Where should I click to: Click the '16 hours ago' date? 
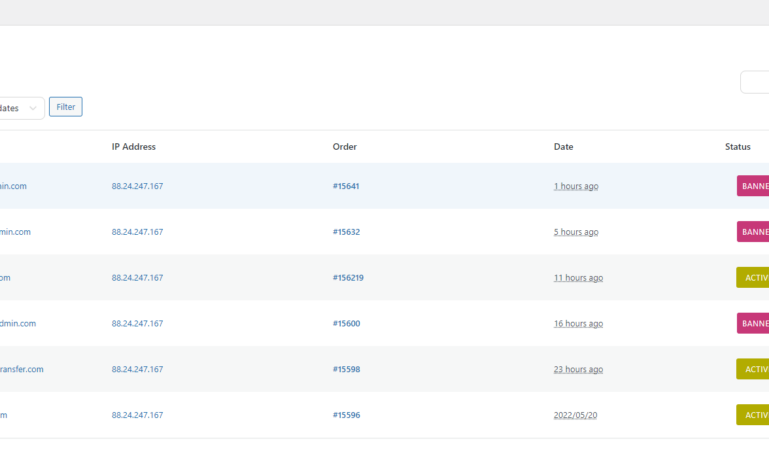pyautogui.click(x=578, y=324)
